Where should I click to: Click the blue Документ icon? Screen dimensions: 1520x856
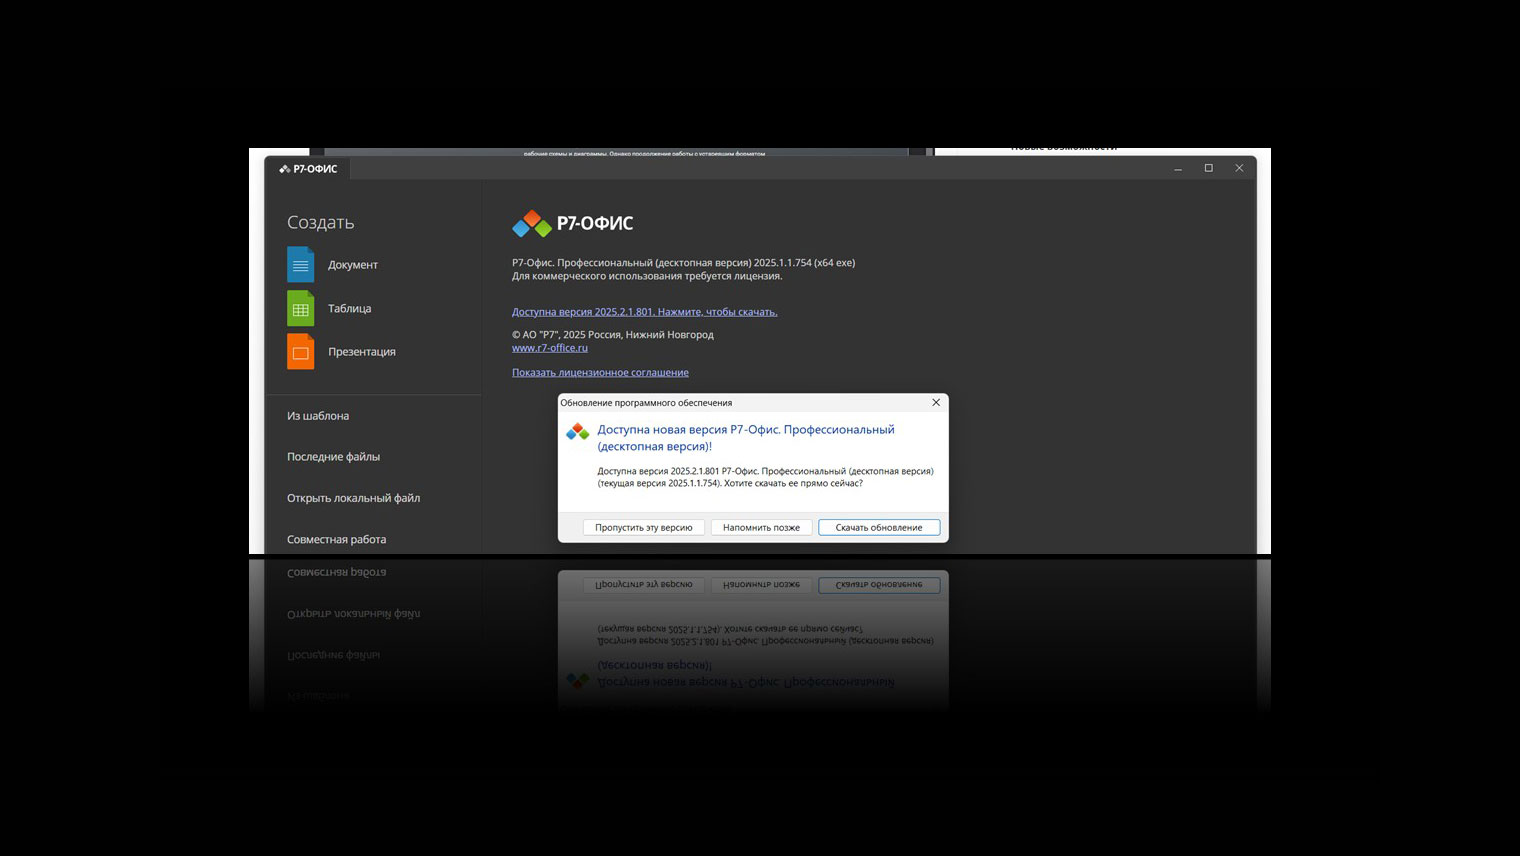click(x=300, y=265)
